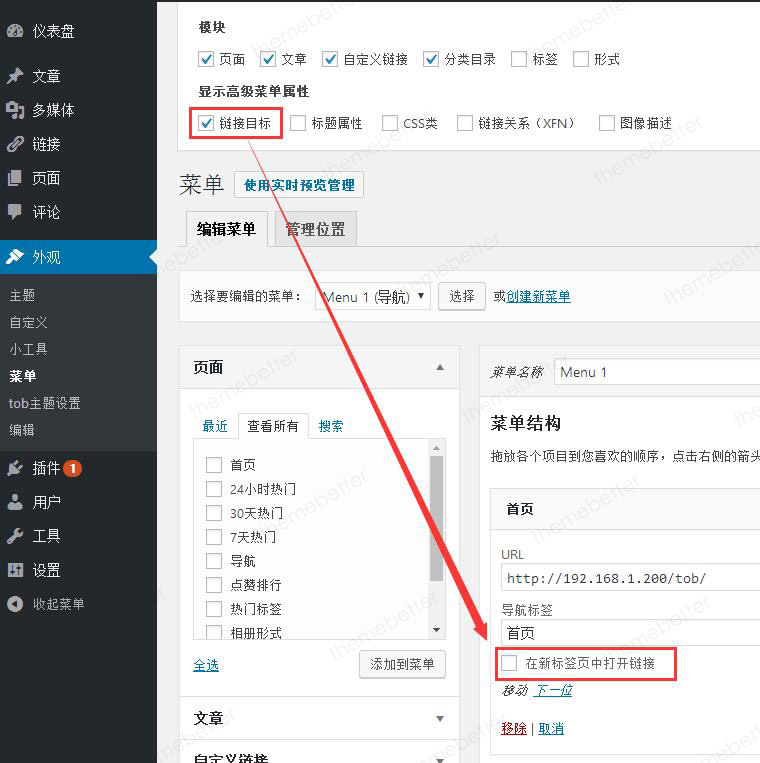
Task: Open the Plugins plug icon (插件)
Action: (x=15, y=468)
